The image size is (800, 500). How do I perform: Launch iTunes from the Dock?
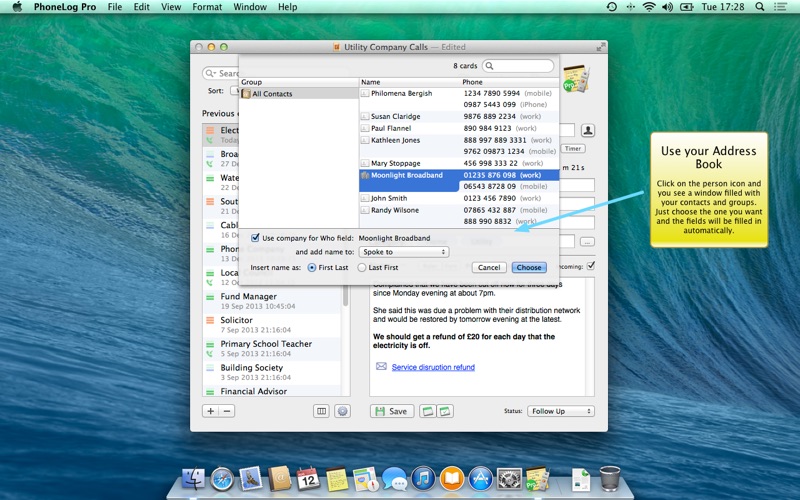tap(422, 479)
